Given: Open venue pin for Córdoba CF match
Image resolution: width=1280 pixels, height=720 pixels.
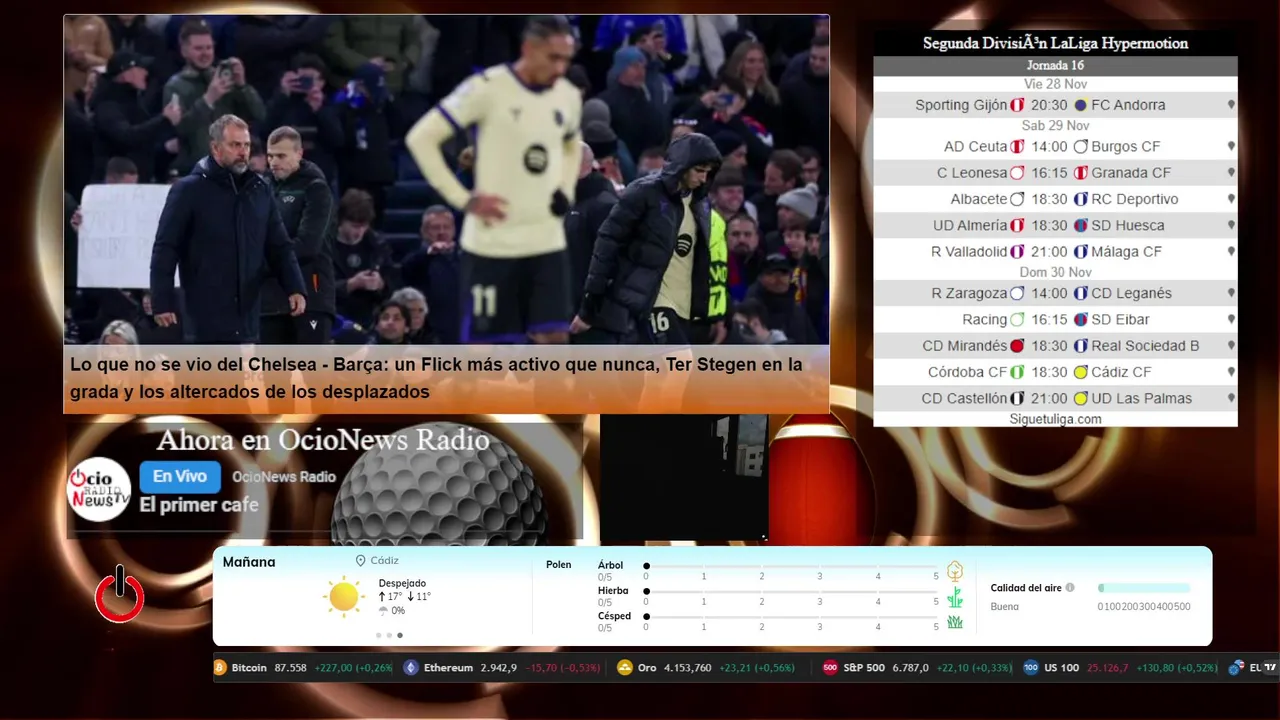Looking at the screenshot, I should 1231,372.
